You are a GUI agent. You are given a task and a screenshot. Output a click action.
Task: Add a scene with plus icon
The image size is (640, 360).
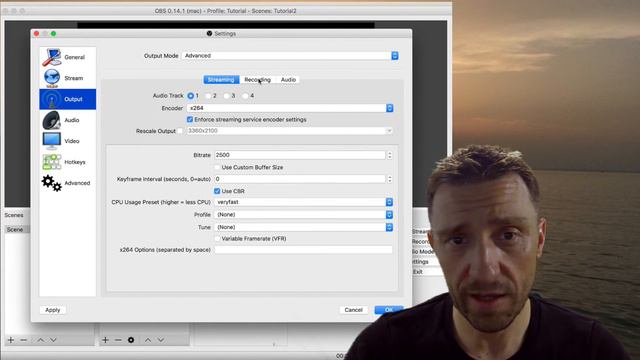[x=11, y=340]
